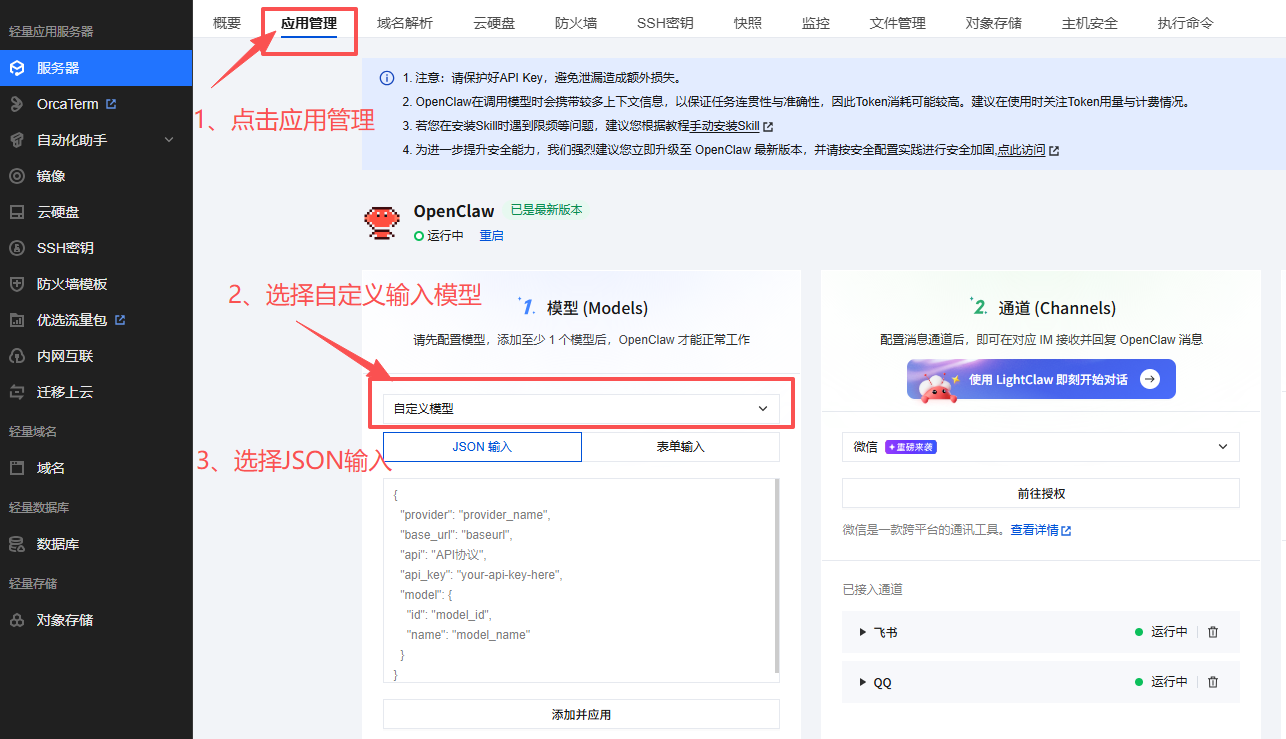Open the 点此访问 security link
Screen dimensions: 1286x739
[x=1021, y=150]
